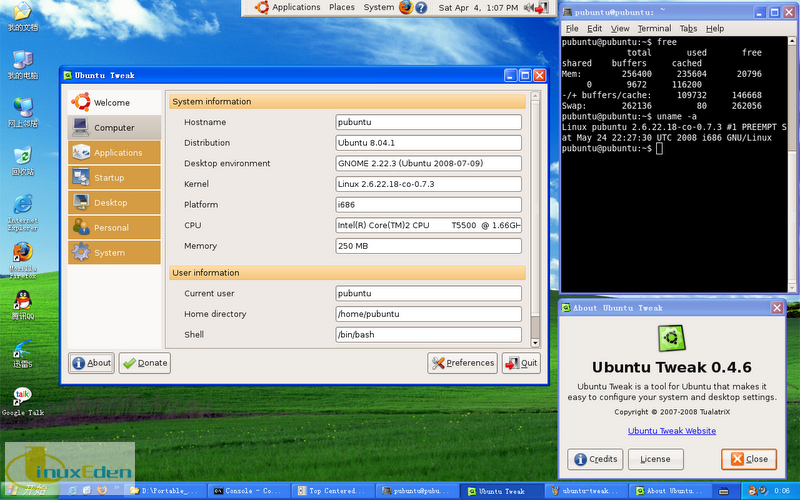
Task: Open the Recycle Bin desktop icon
Action: tap(22, 161)
